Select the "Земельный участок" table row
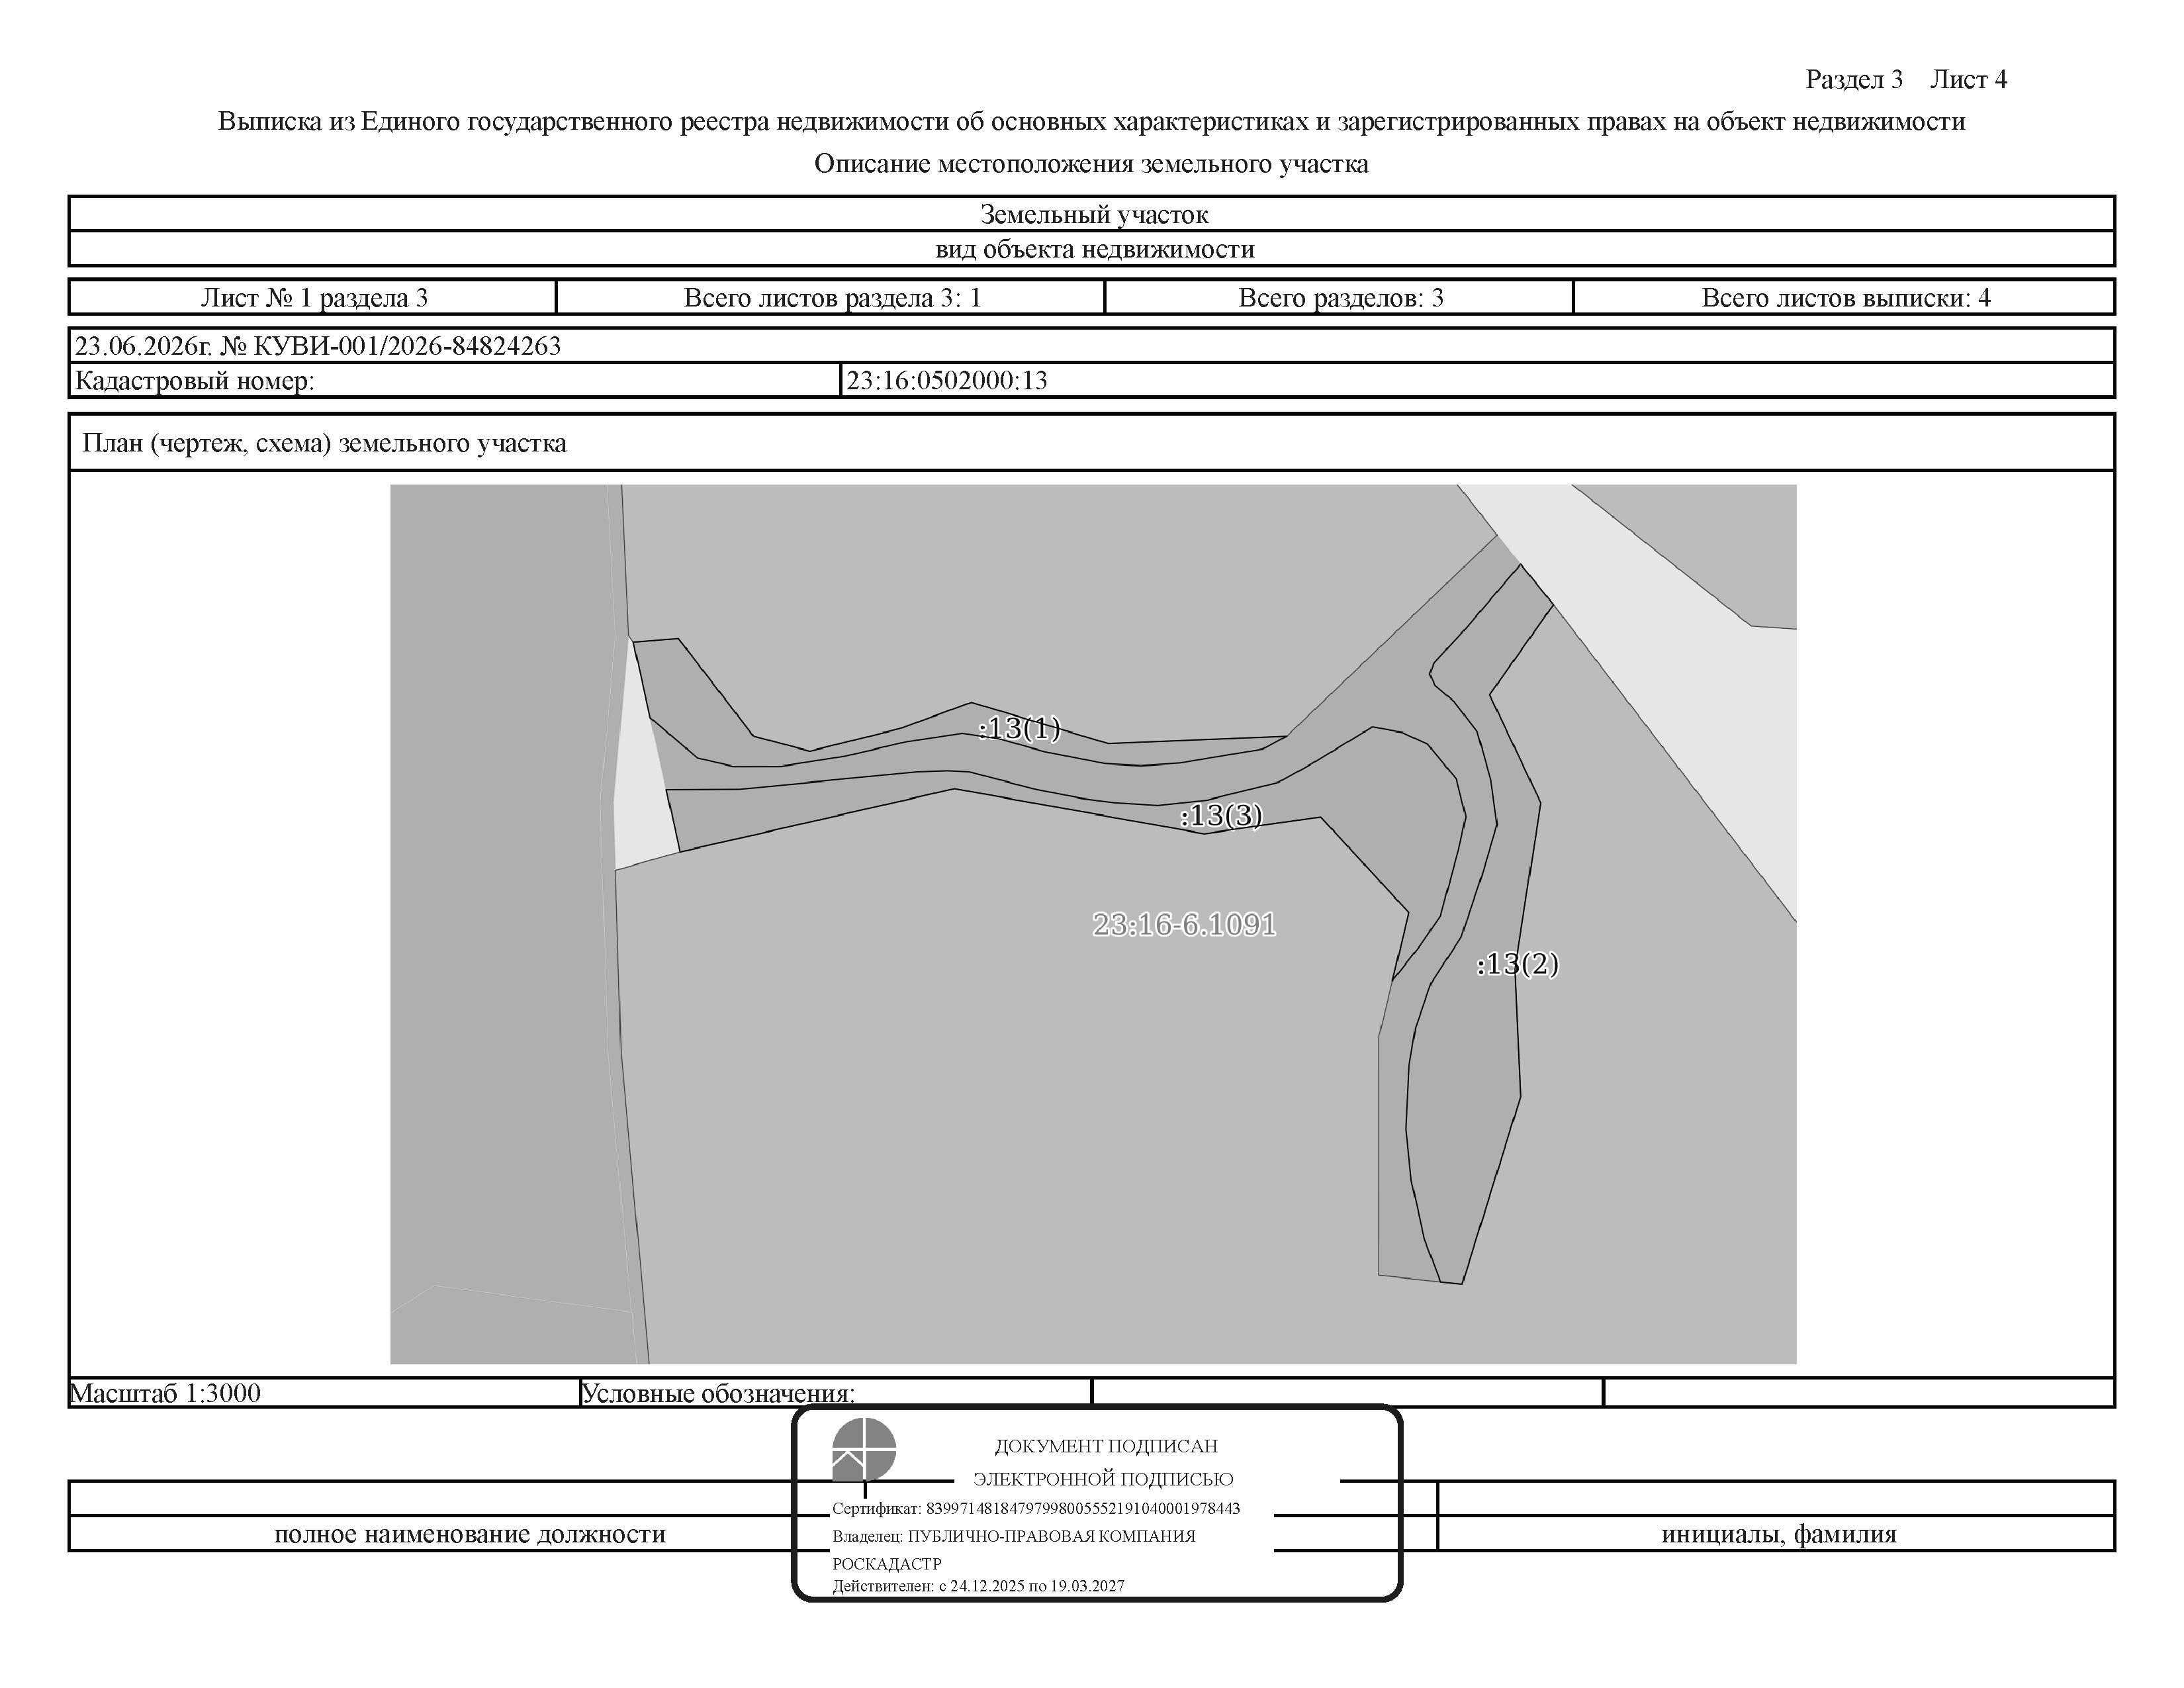Screen dimensions: 2184x1688 point(1092,214)
